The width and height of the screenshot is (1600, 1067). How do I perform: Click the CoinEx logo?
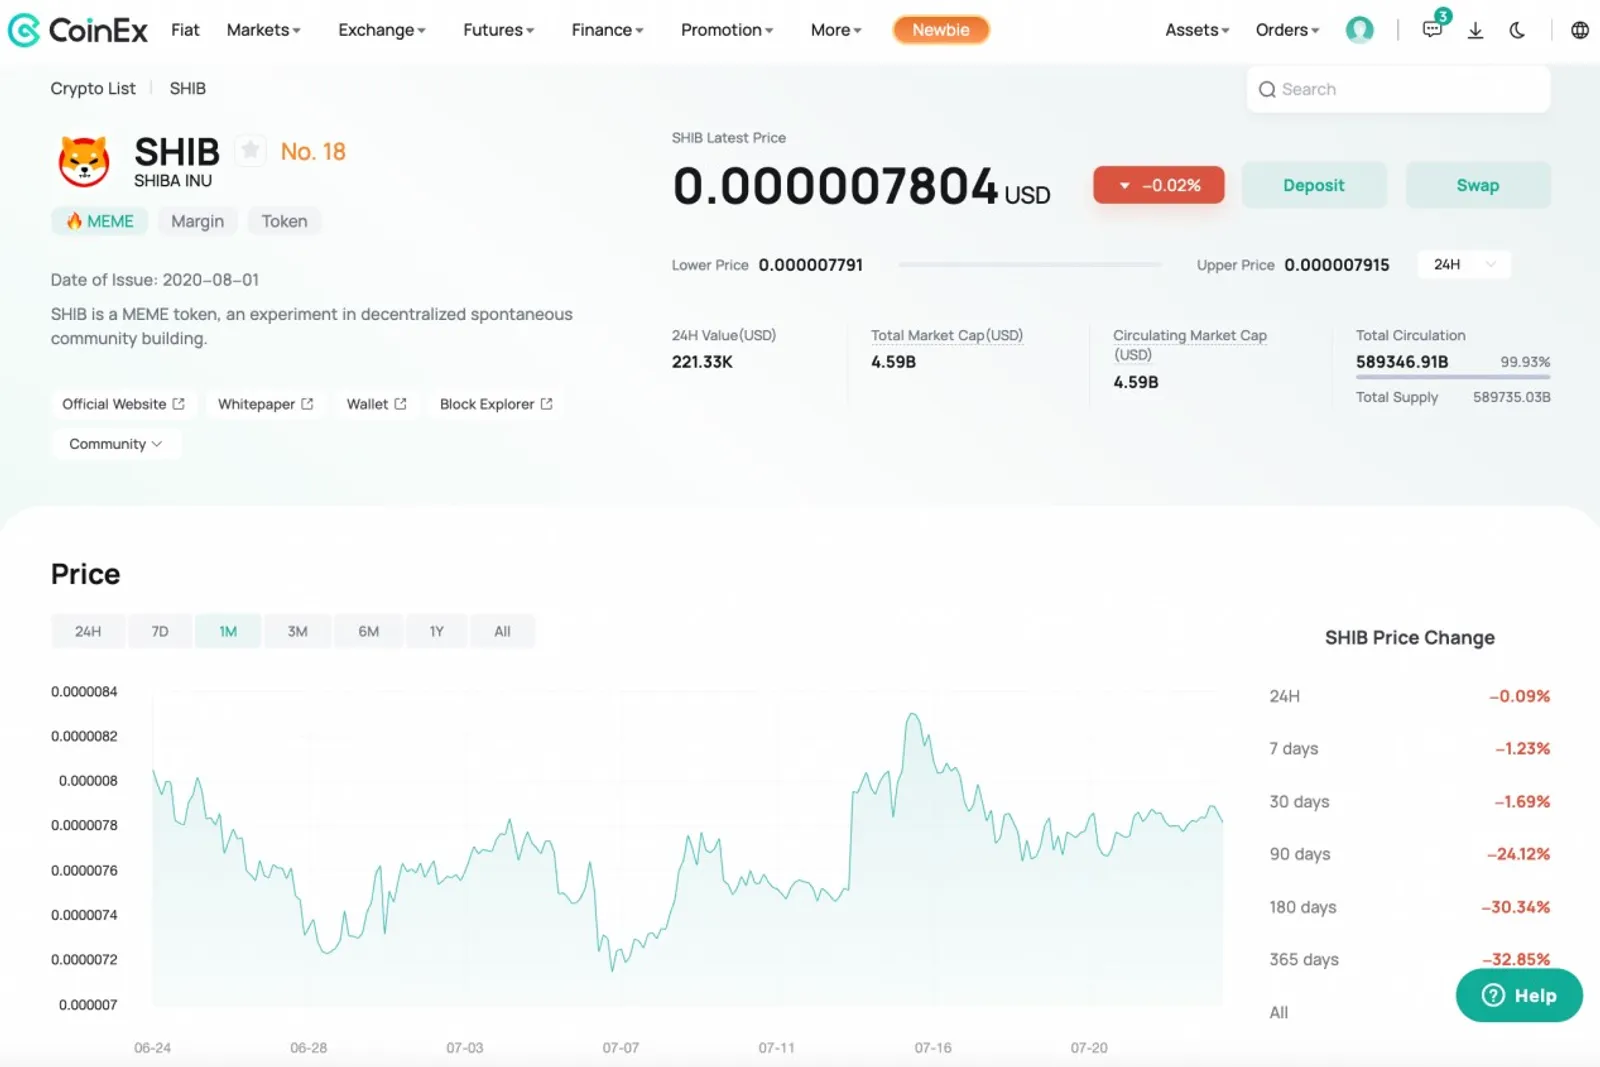point(77,30)
